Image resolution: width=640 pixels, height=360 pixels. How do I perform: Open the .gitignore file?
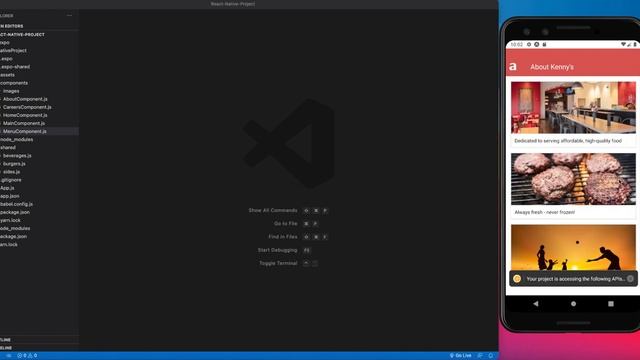pyautogui.click(x=11, y=180)
